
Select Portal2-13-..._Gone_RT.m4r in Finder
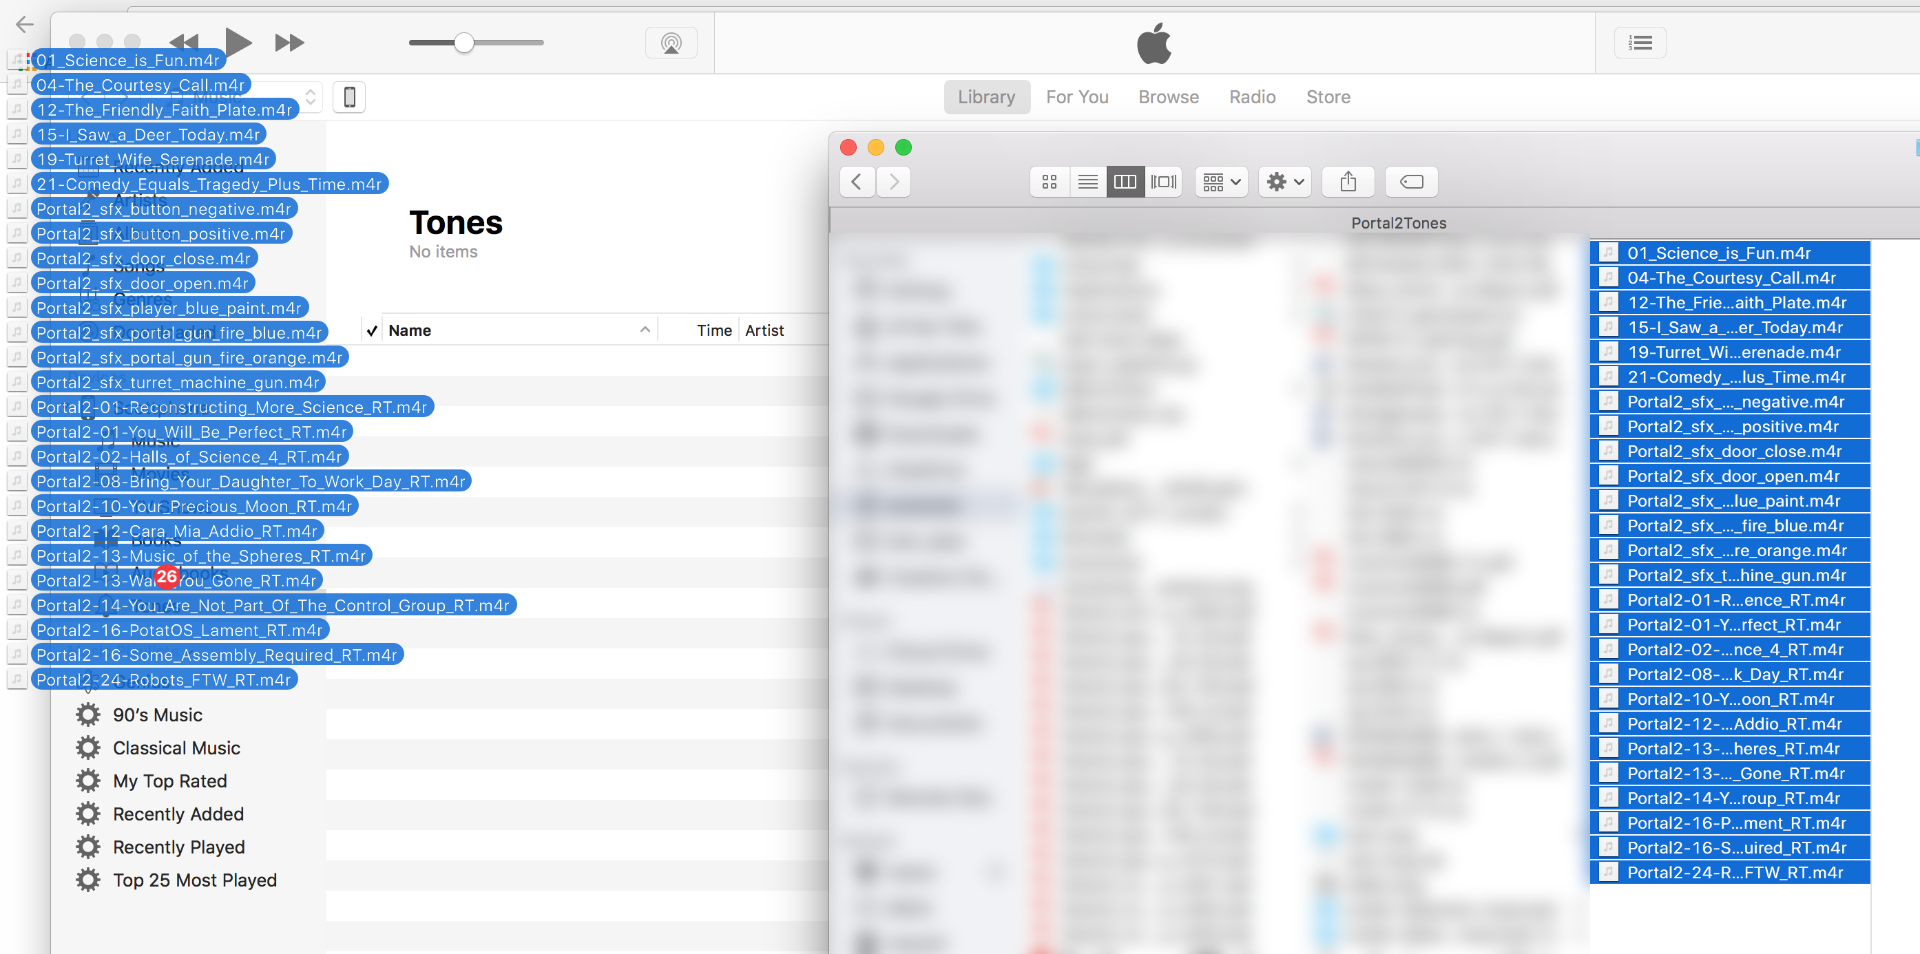point(1730,774)
